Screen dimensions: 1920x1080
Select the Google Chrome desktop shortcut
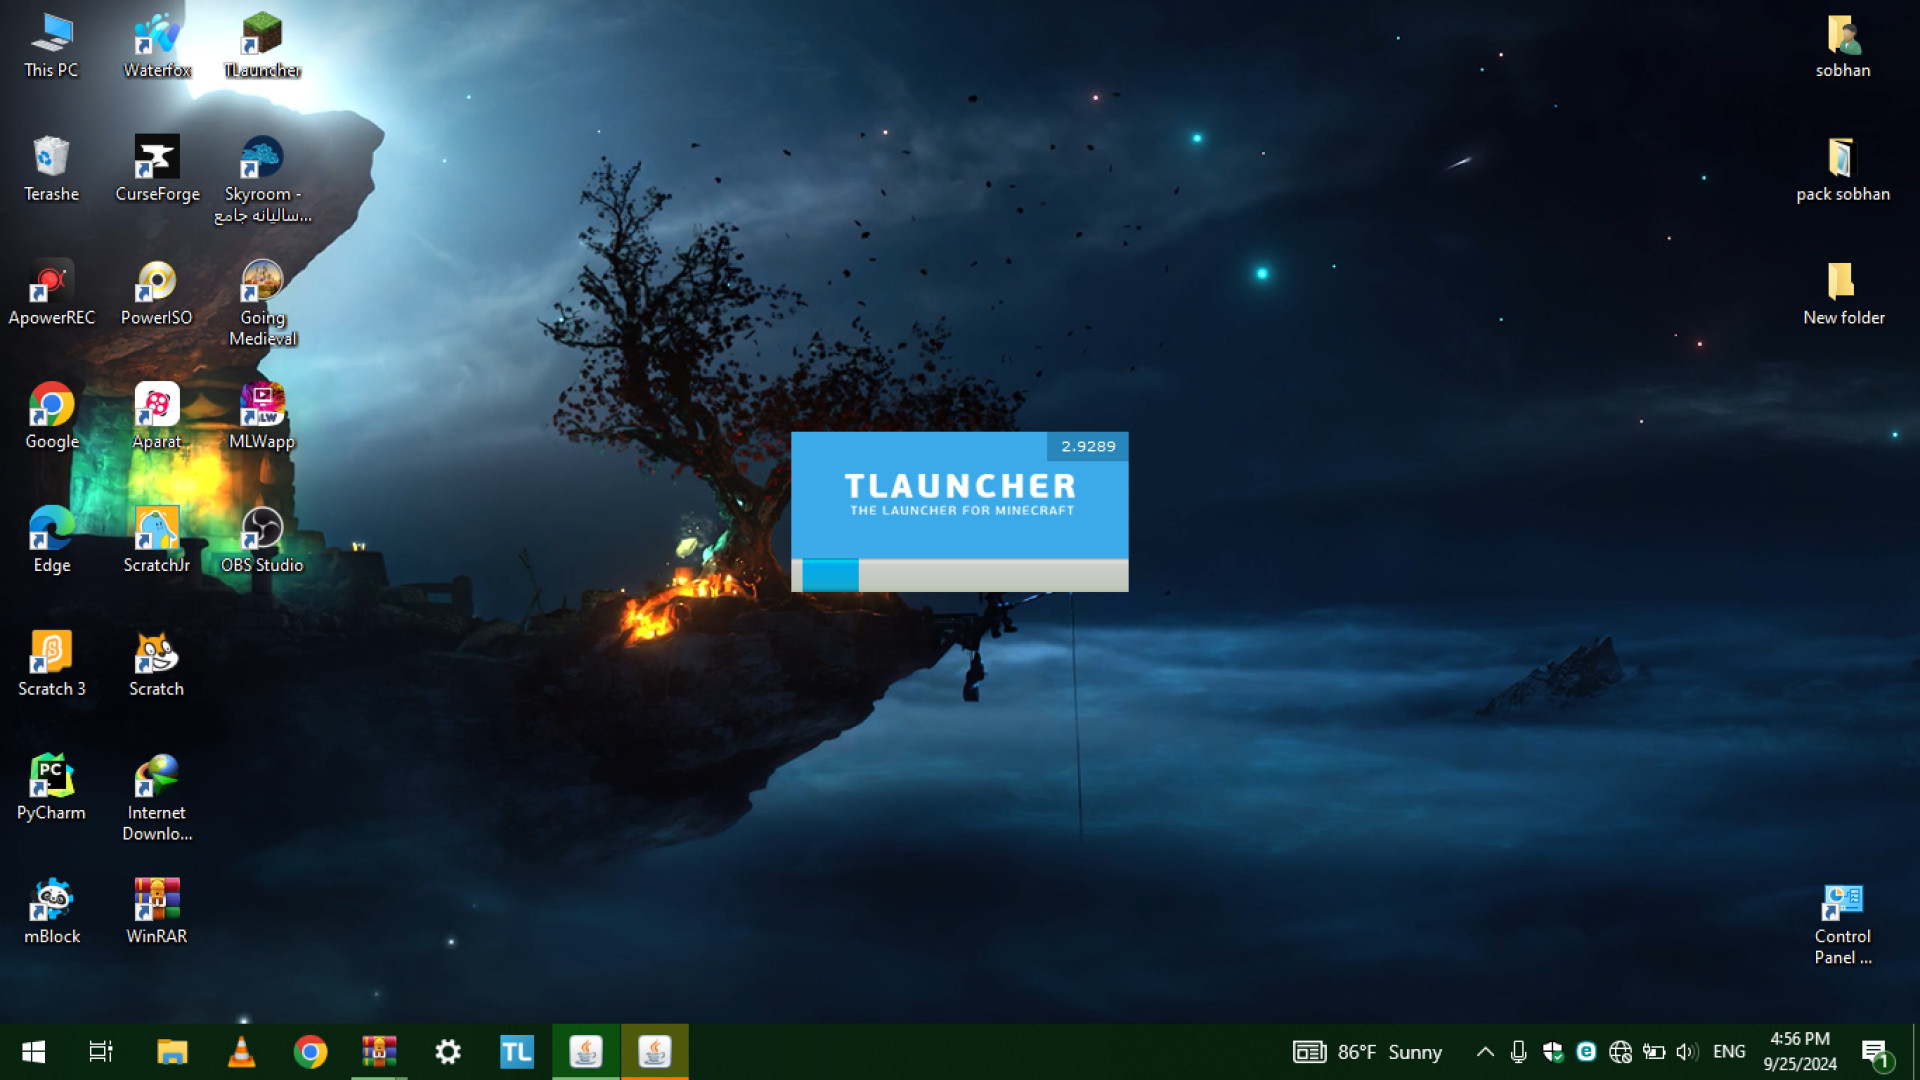tap(51, 417)
